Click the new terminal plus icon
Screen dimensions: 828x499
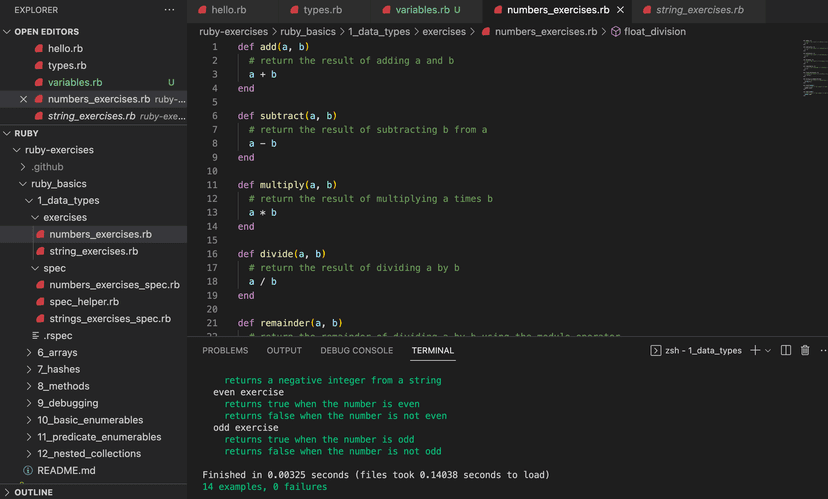[x=755, y=350]
